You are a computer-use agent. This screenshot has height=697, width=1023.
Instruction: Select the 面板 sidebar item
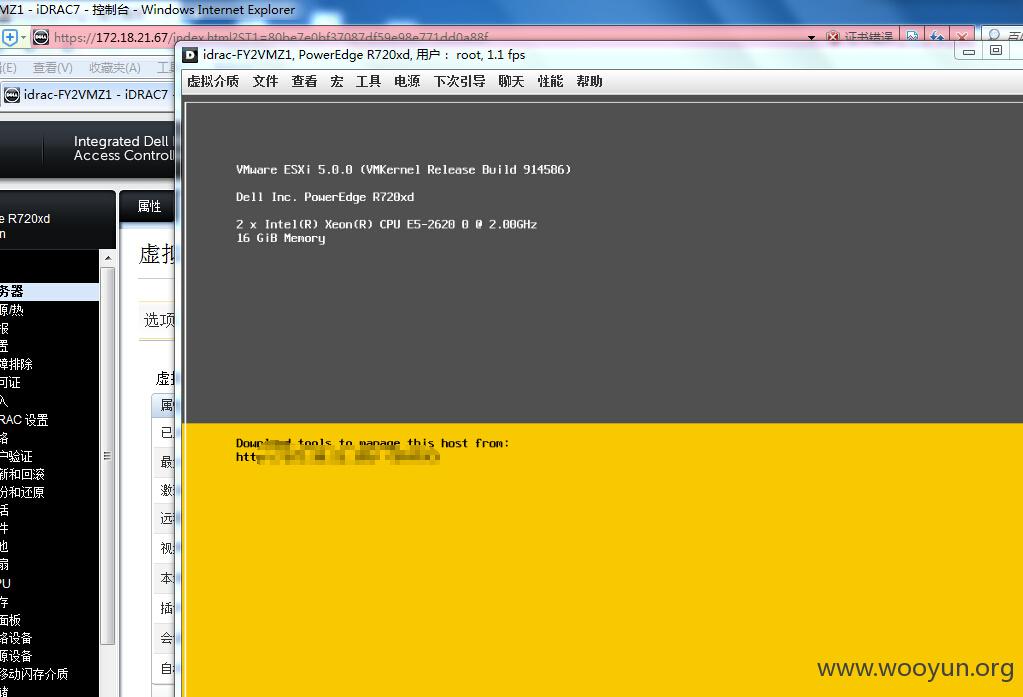(10, 620)
